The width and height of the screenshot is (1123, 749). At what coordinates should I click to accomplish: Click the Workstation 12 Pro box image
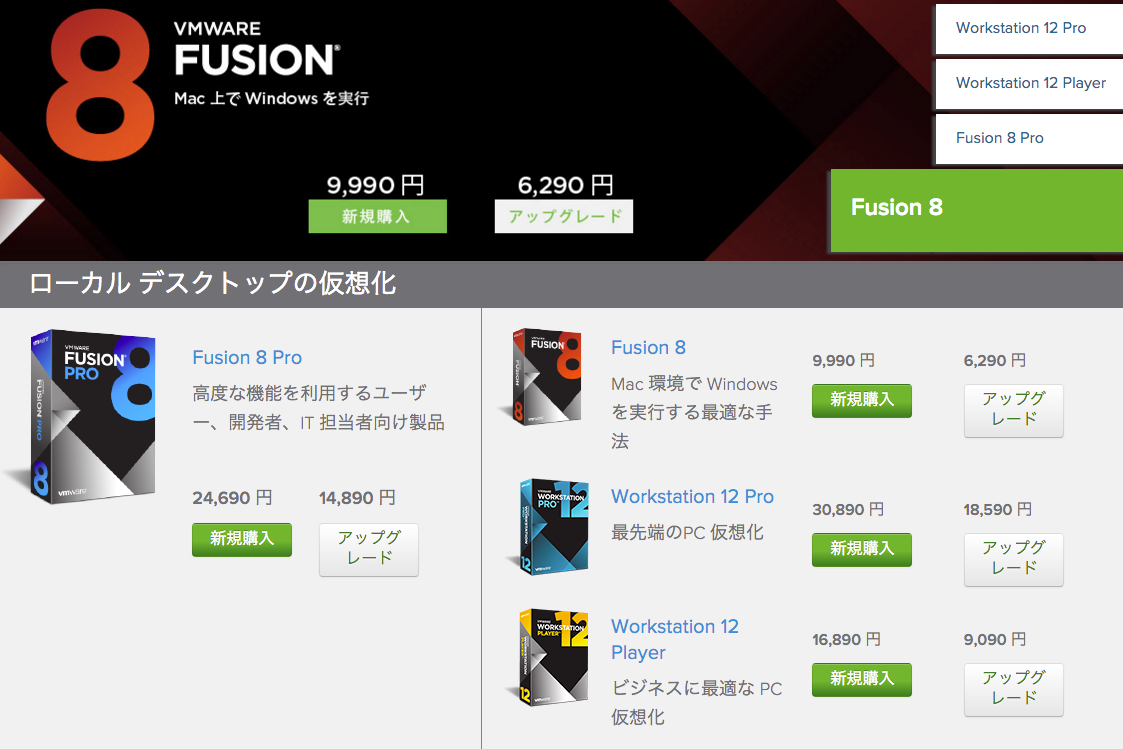(550, 527)
